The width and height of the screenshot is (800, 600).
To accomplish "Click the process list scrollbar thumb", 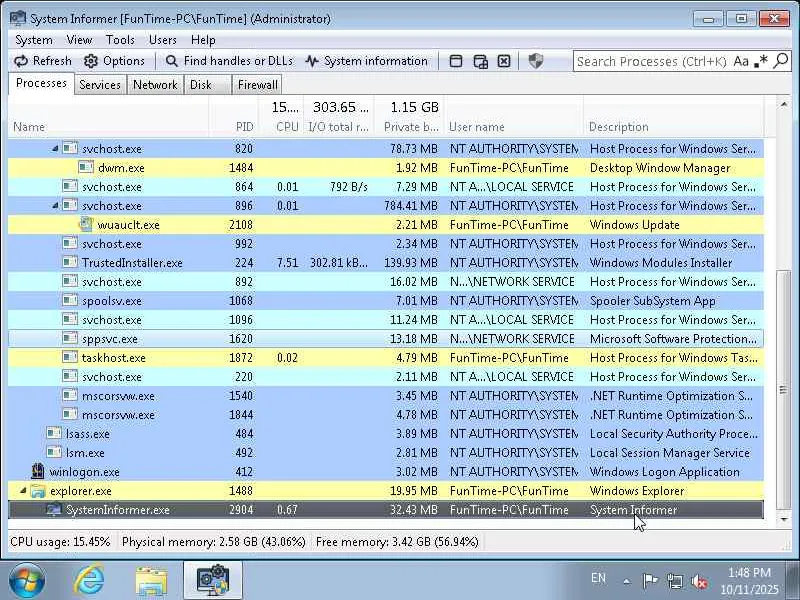I will pyautogui.click(x=784, y=389).
